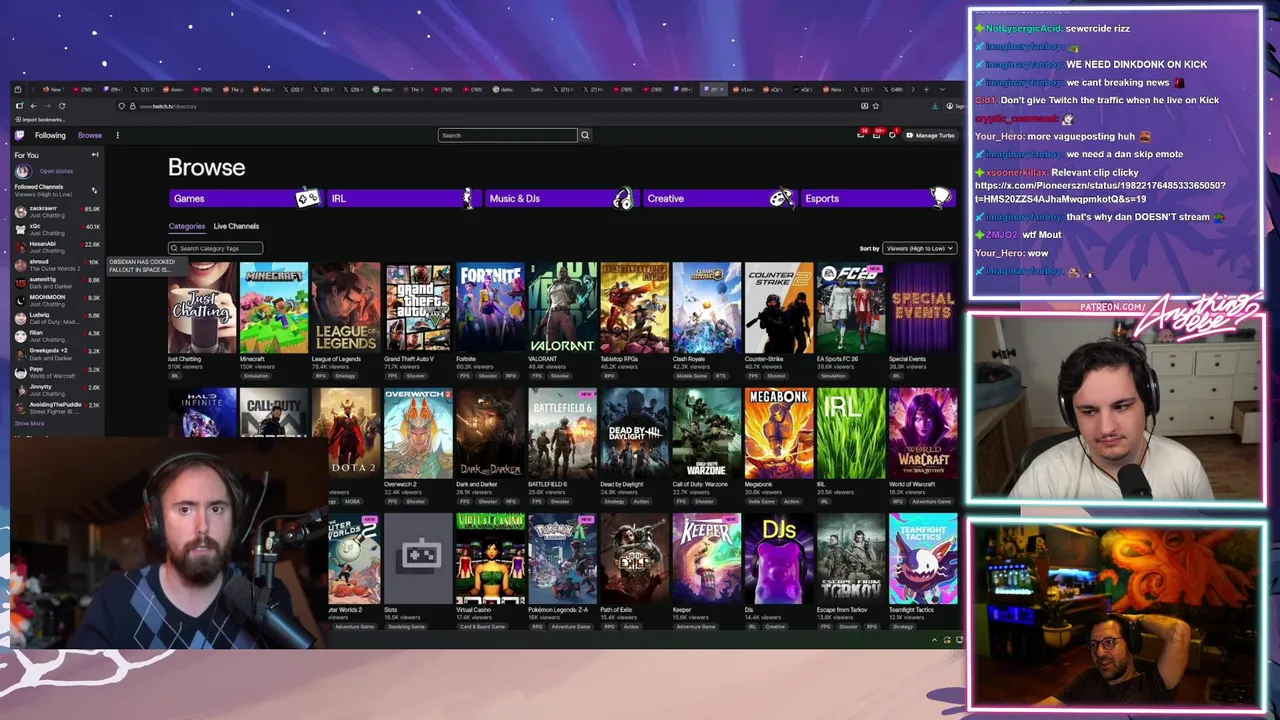Select Ludwig in followed channels list
Viewport: 1280px width, 720px height.
(x=57, y=317)
